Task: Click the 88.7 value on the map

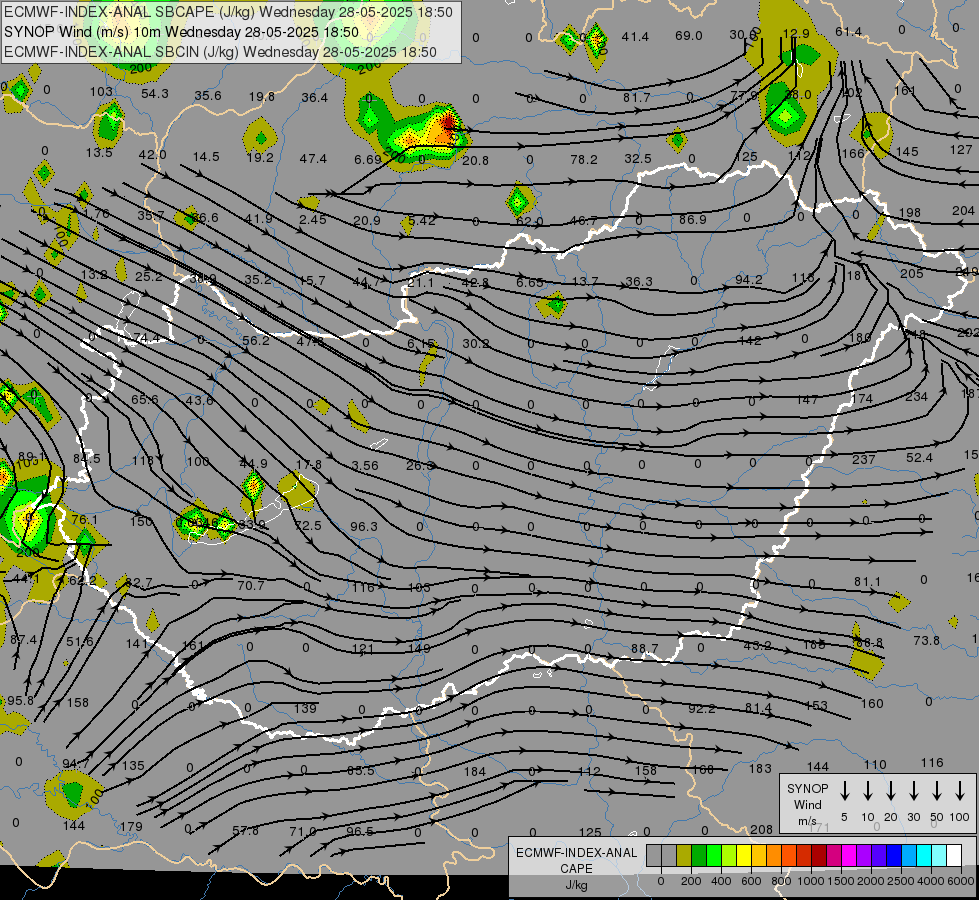Action: (645, 648)
